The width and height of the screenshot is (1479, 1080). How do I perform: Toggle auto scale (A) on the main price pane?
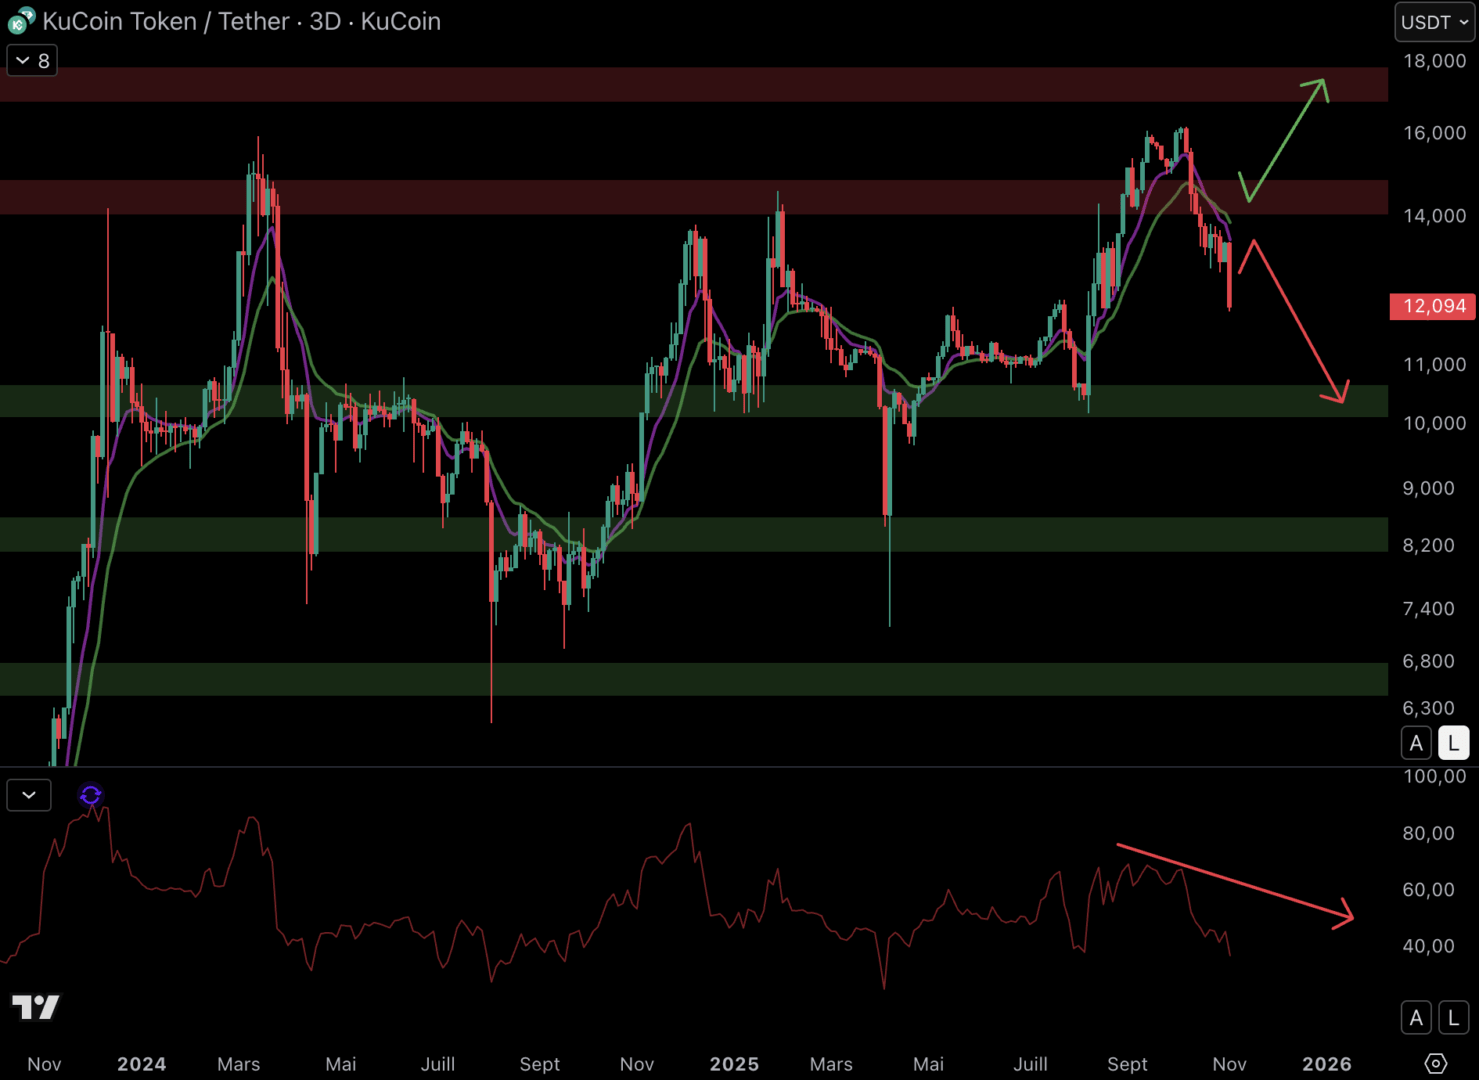[1416, 743]
